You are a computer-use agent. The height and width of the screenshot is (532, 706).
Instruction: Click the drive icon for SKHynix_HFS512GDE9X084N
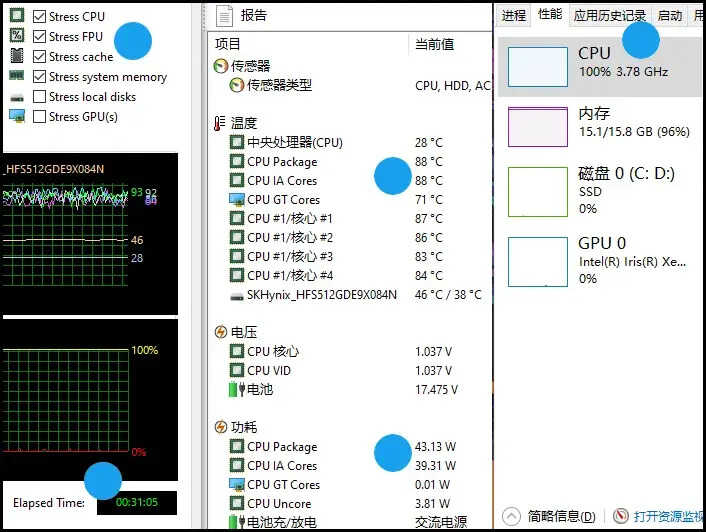(237, 297)
